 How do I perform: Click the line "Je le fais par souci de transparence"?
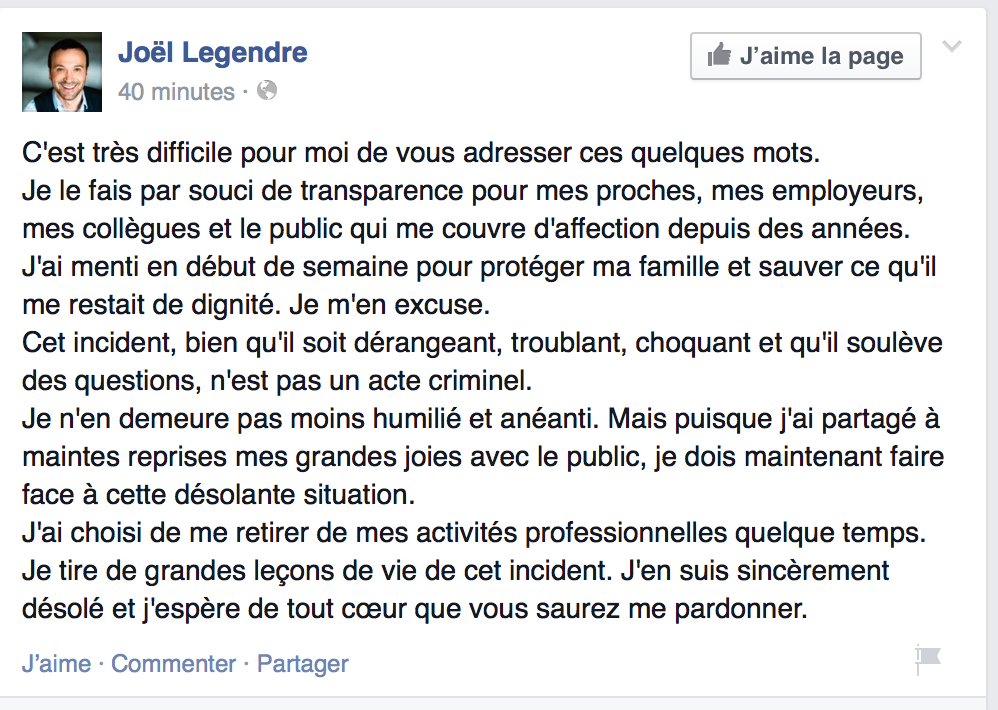pyautogui.click(x=473, y=191)
